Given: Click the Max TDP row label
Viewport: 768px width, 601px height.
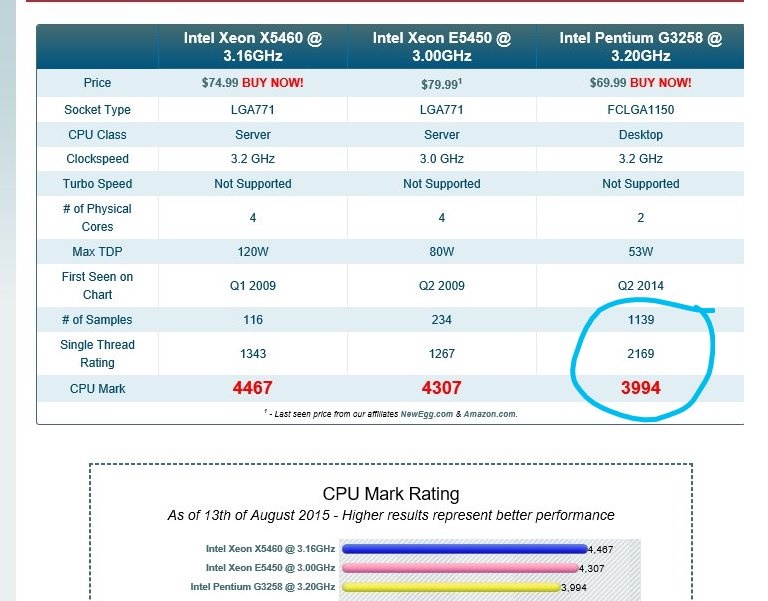Looking at the screenshot, I should click(x=97, y=252).
